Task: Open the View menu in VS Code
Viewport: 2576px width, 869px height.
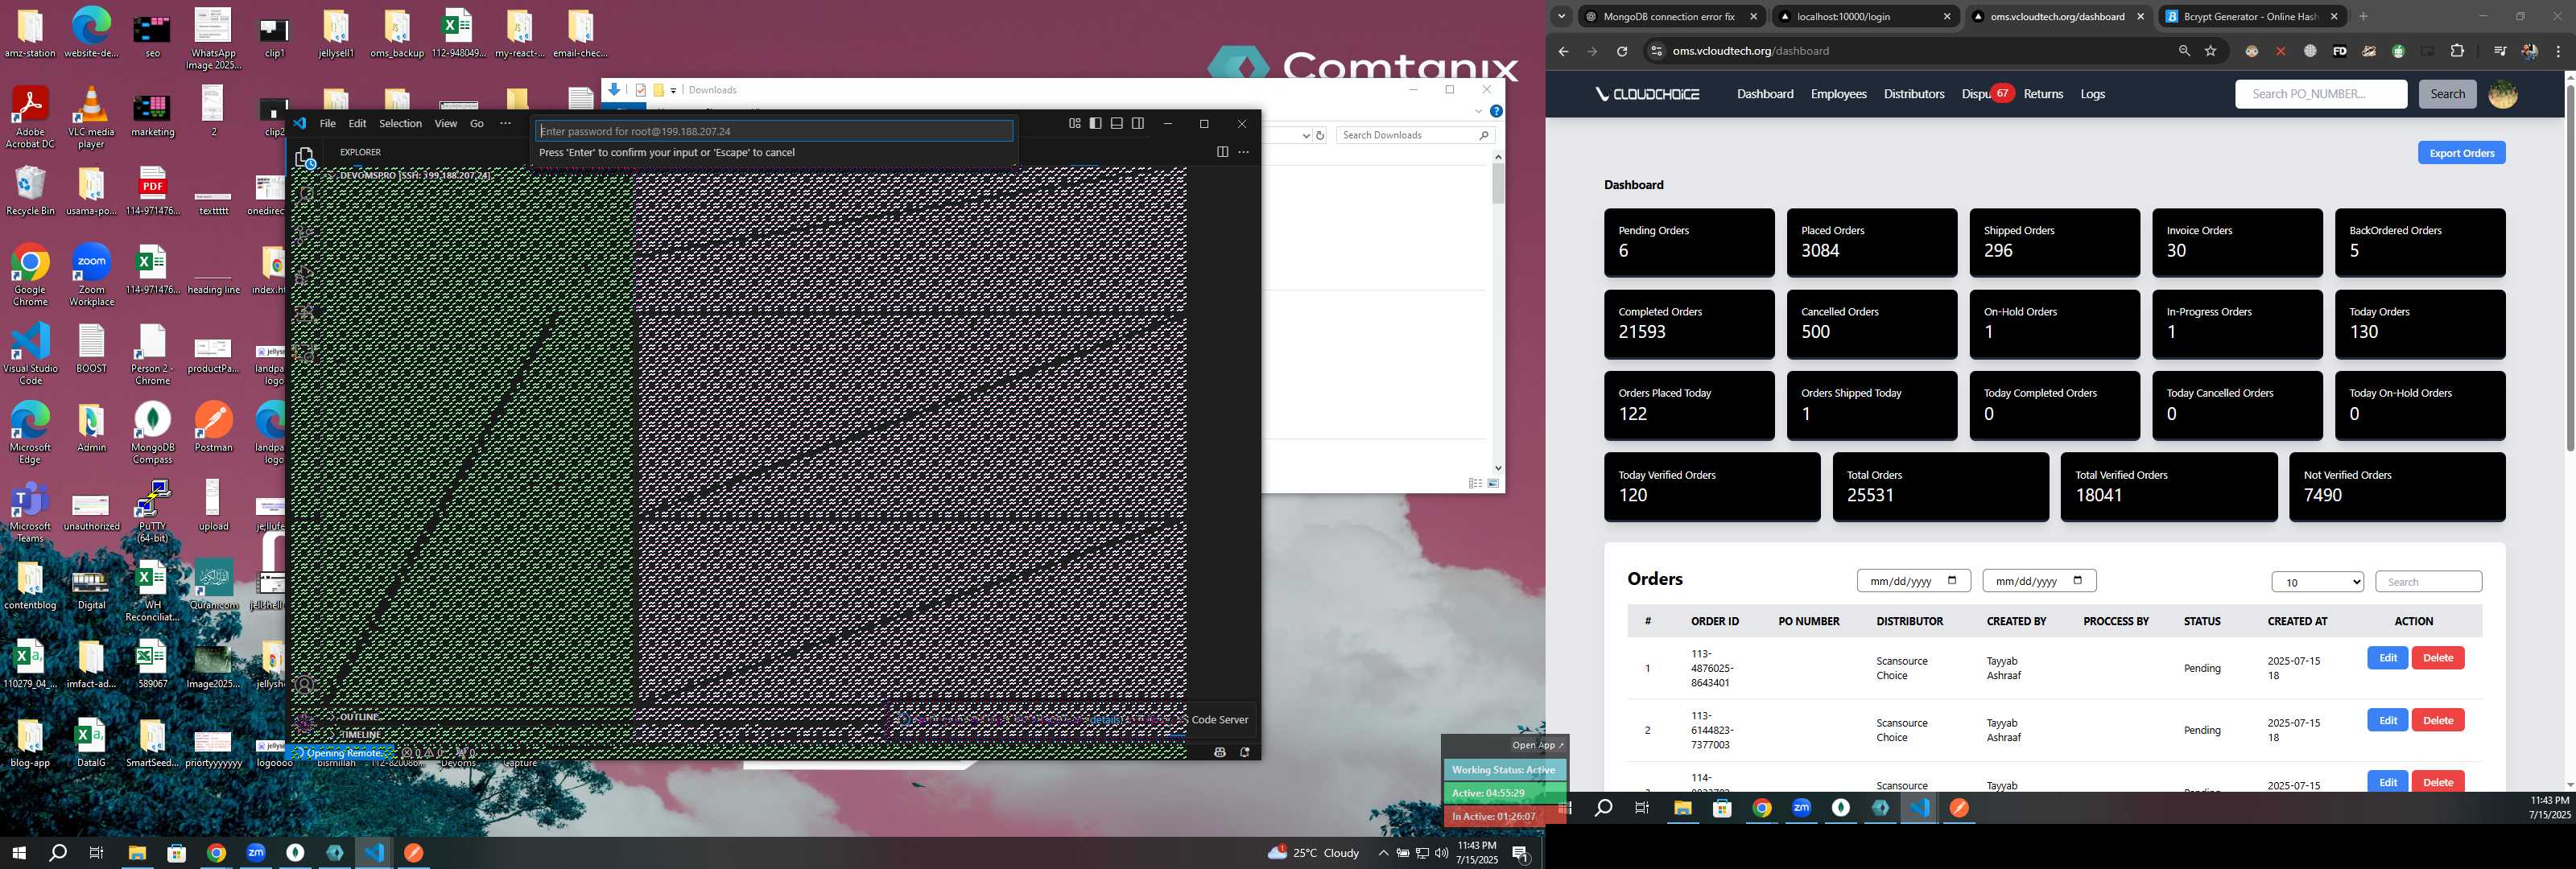Action: click(x=445, y=124)
